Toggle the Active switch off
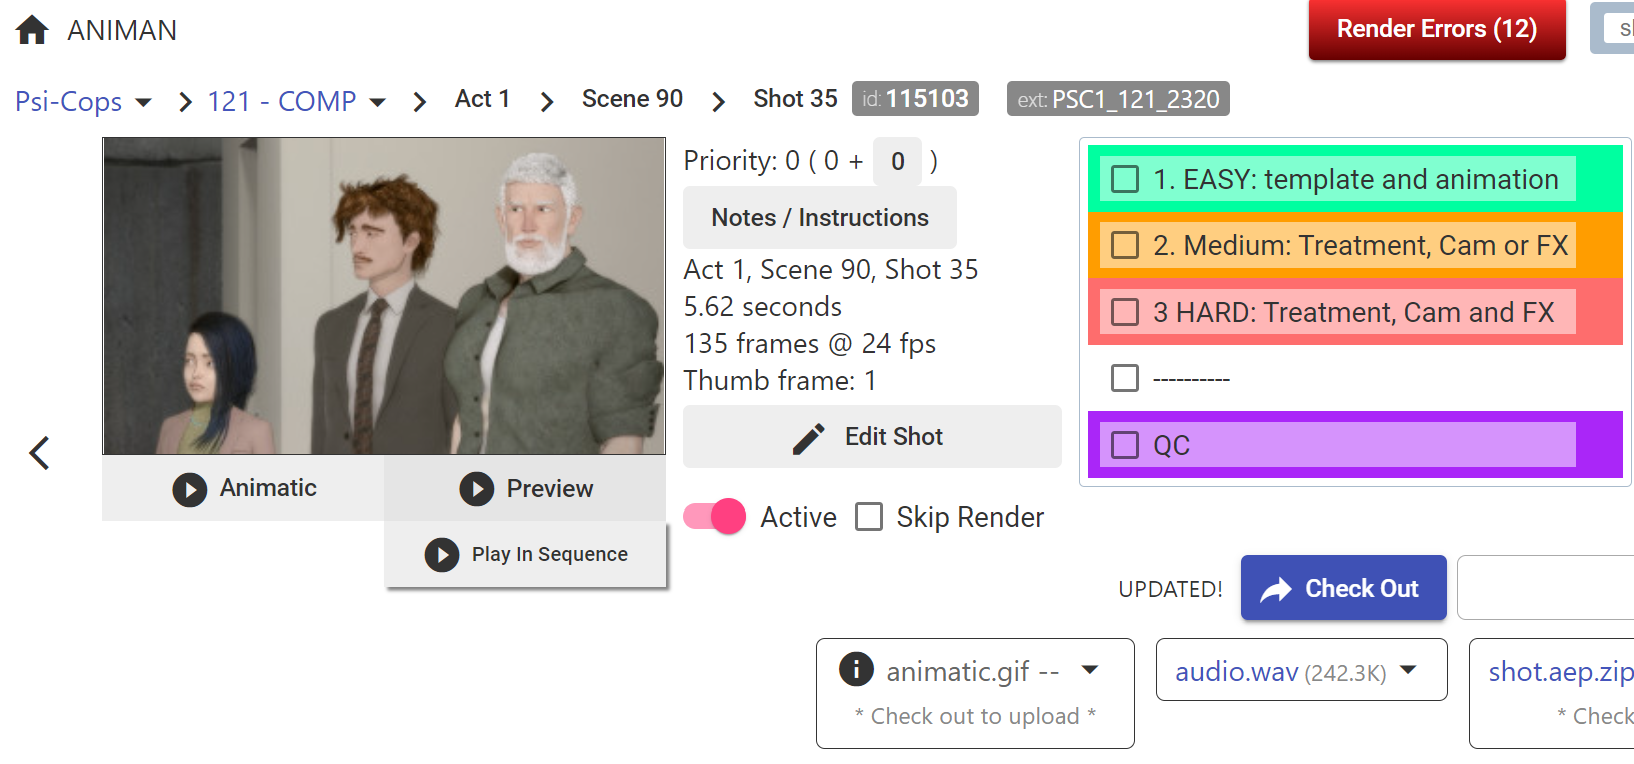 (714, 517)
